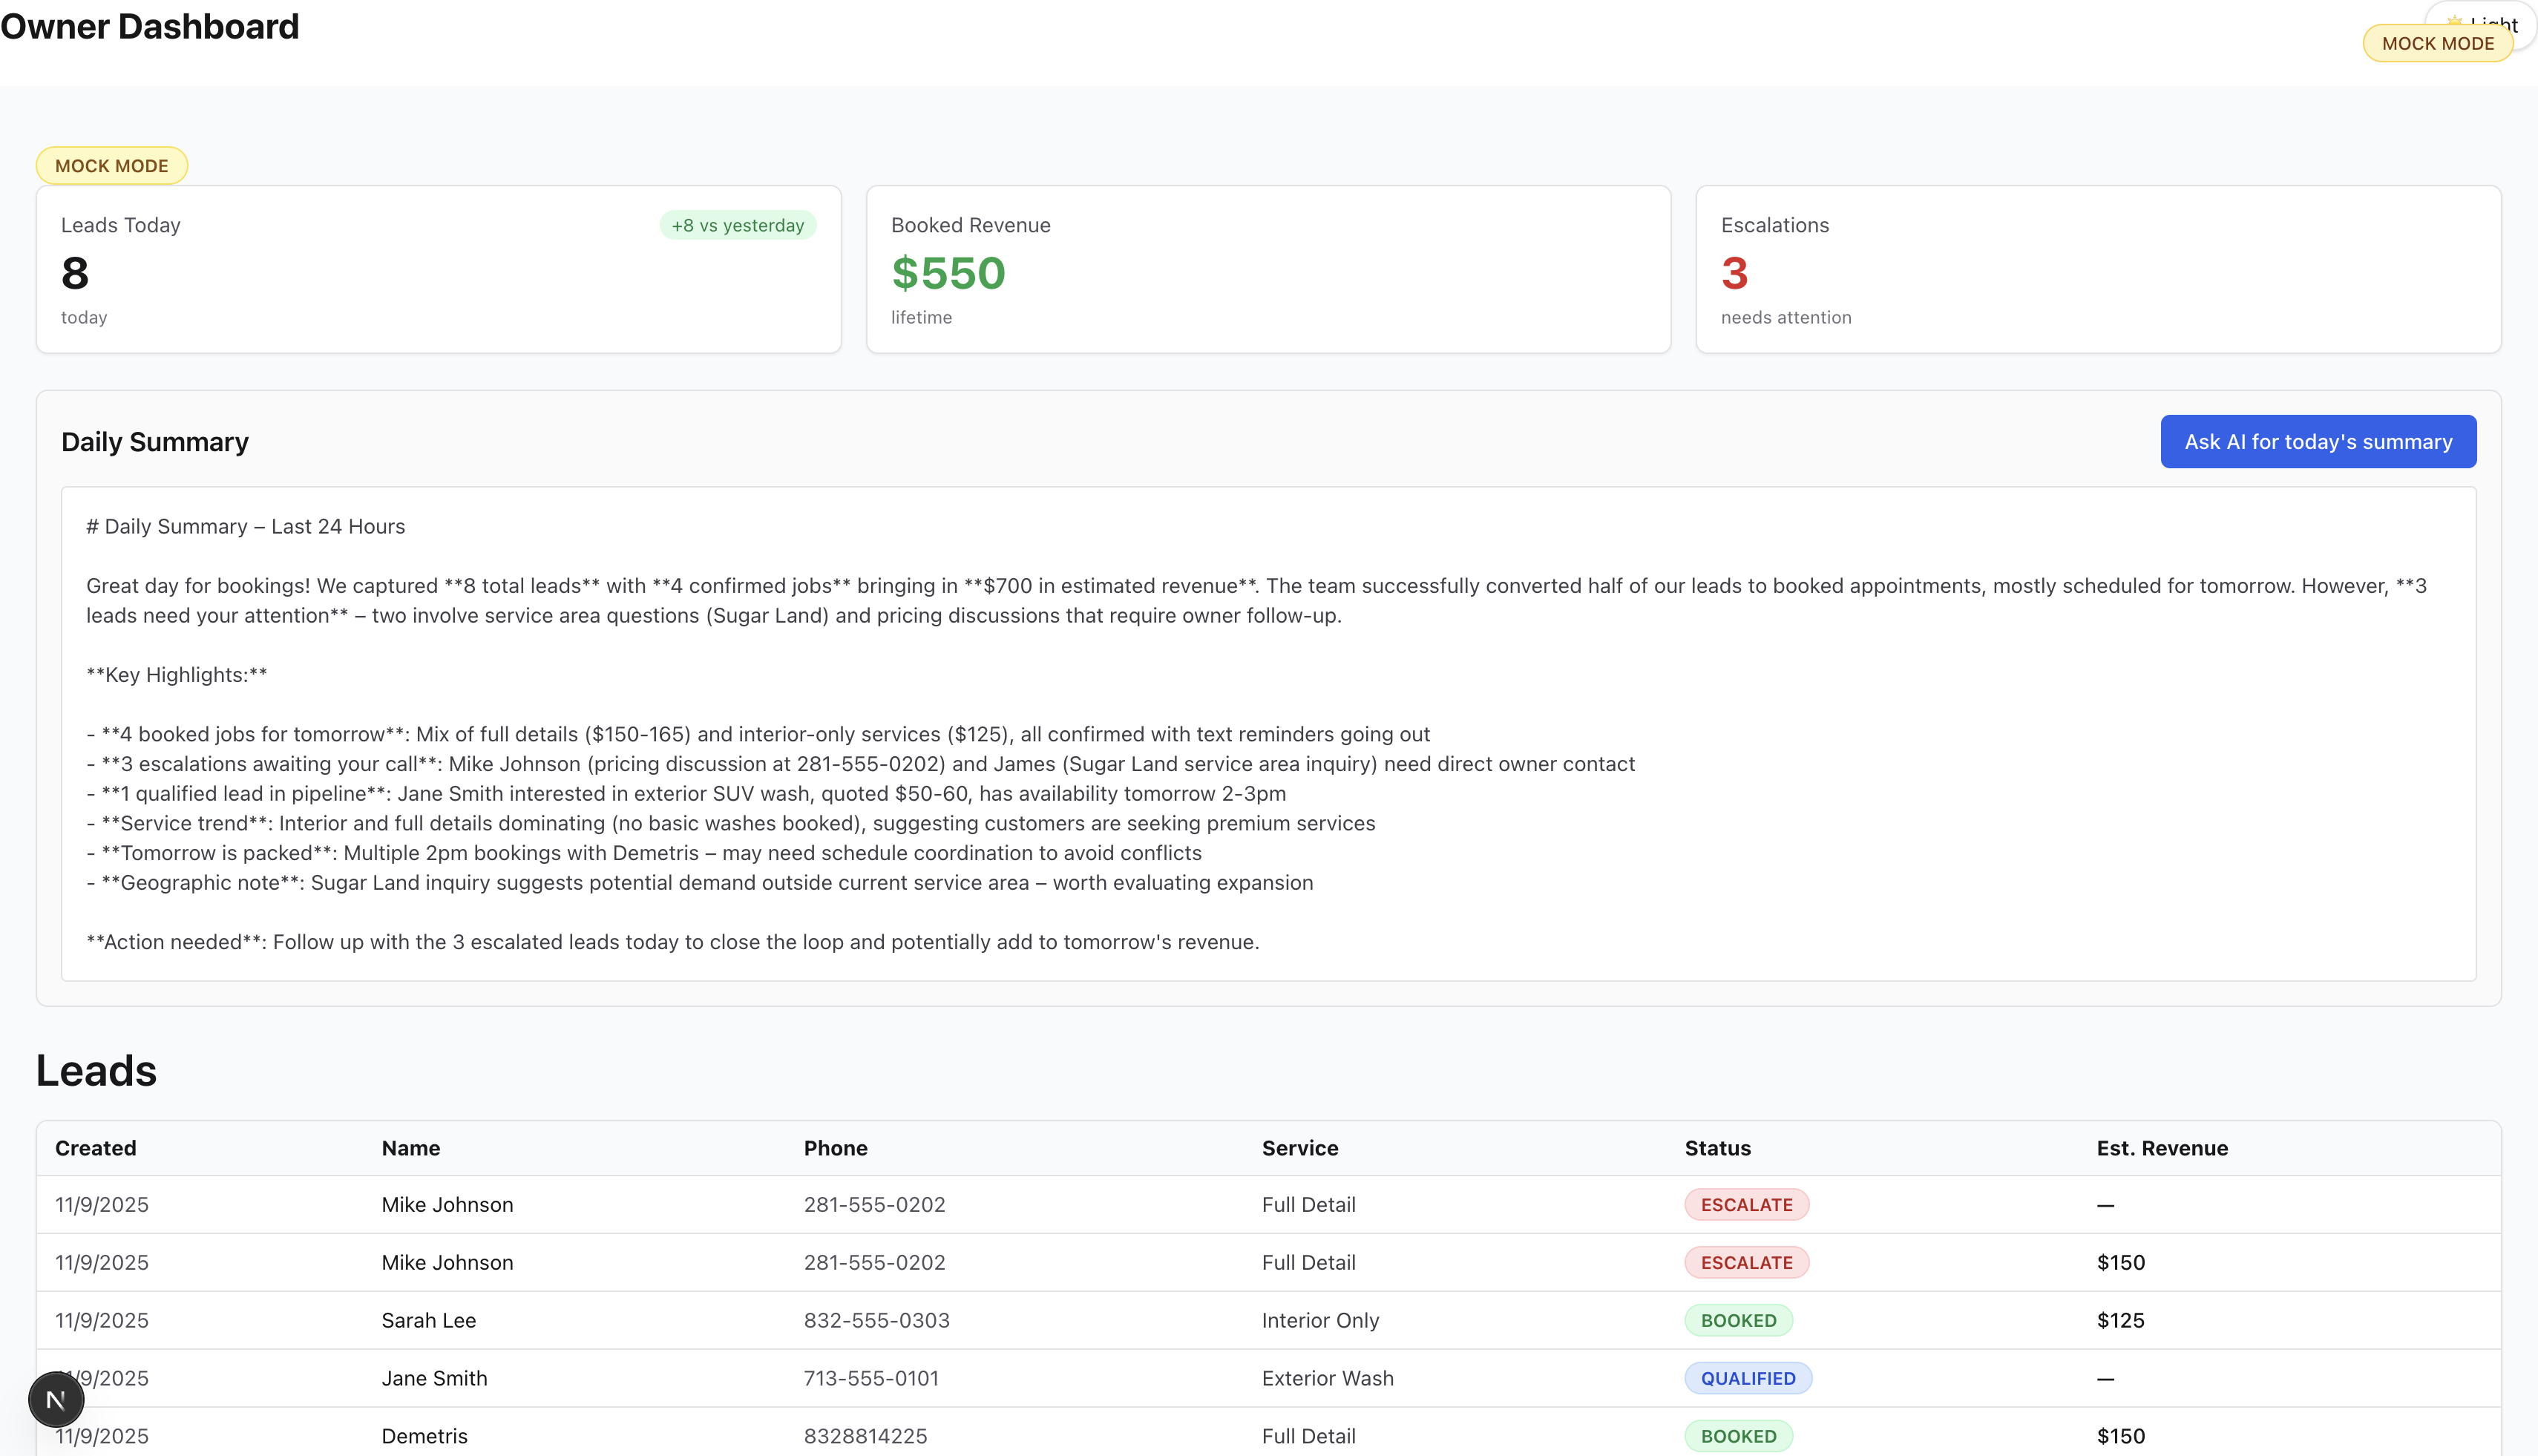Sort by Est. Revenue column header
Image resolution: width=2538 pixels, height=1456 pixels.
pyautogui.click(x=2161, y=1148)
